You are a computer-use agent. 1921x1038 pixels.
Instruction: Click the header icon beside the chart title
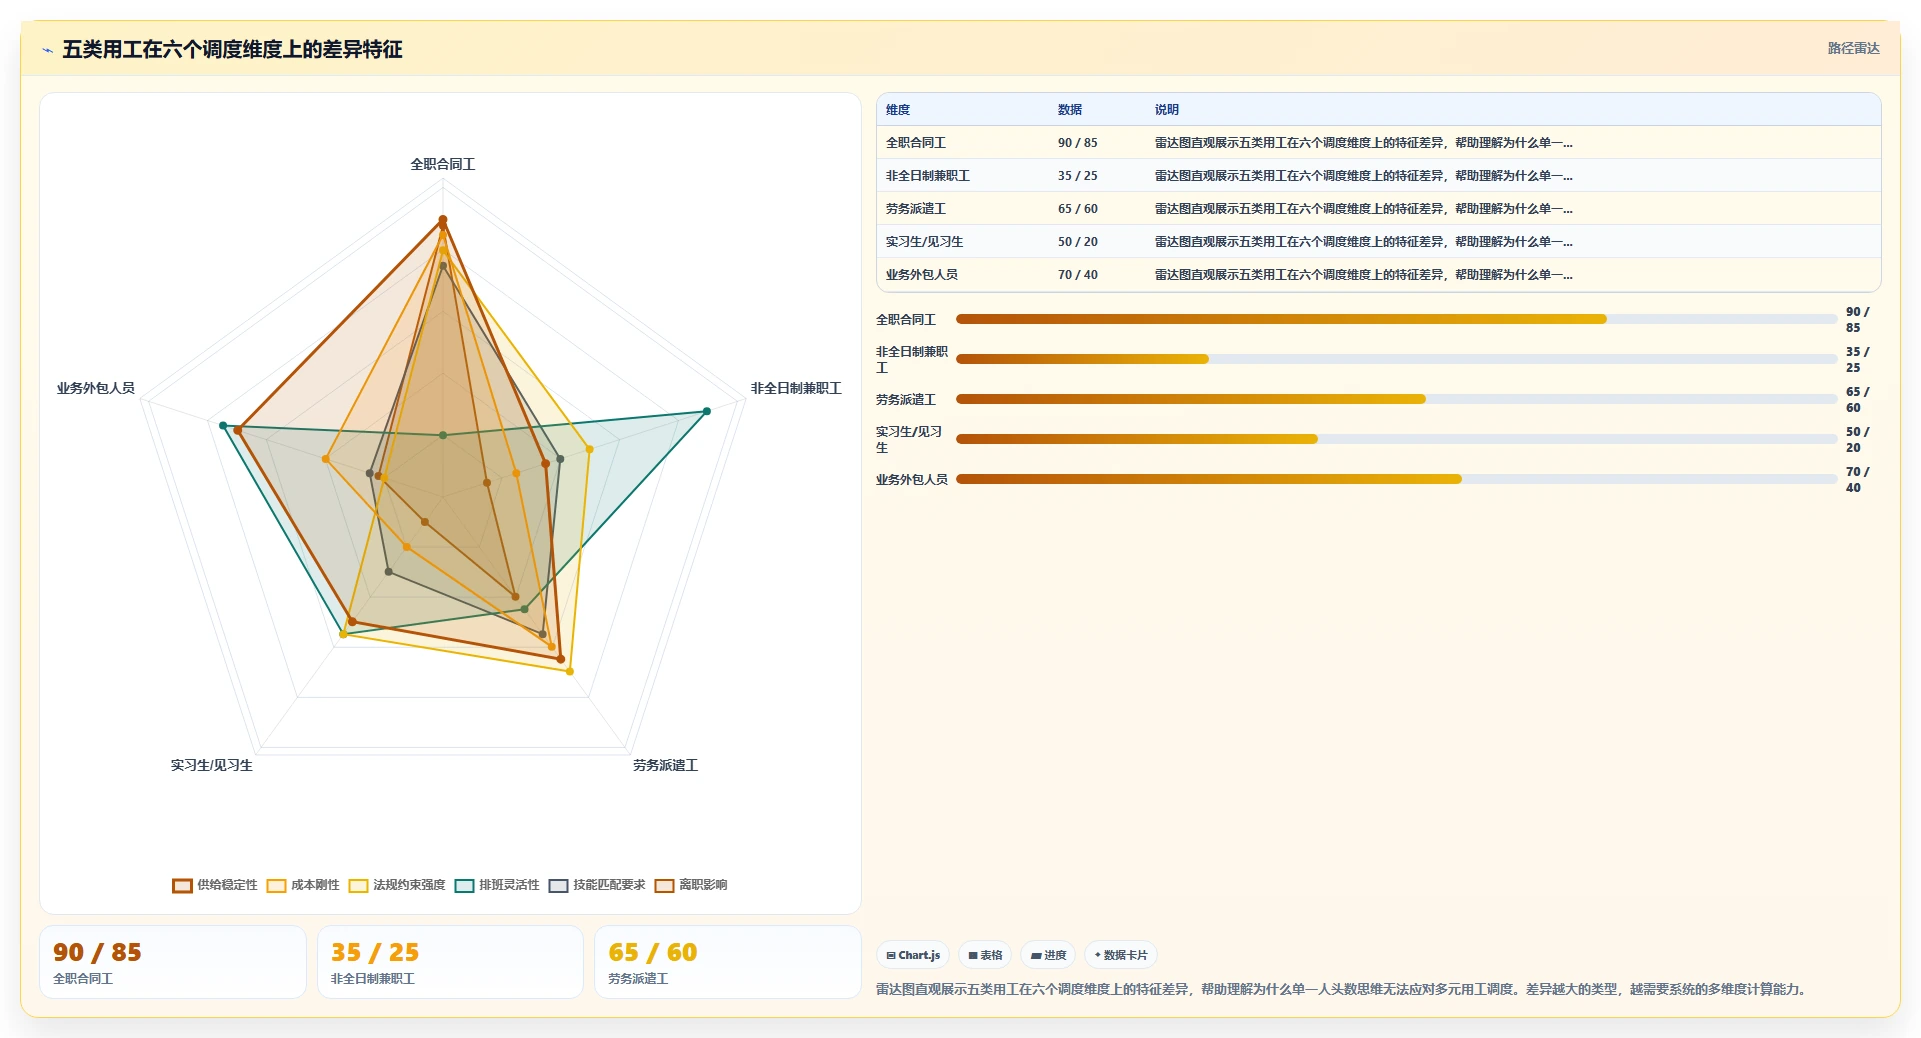coord(47,50)
